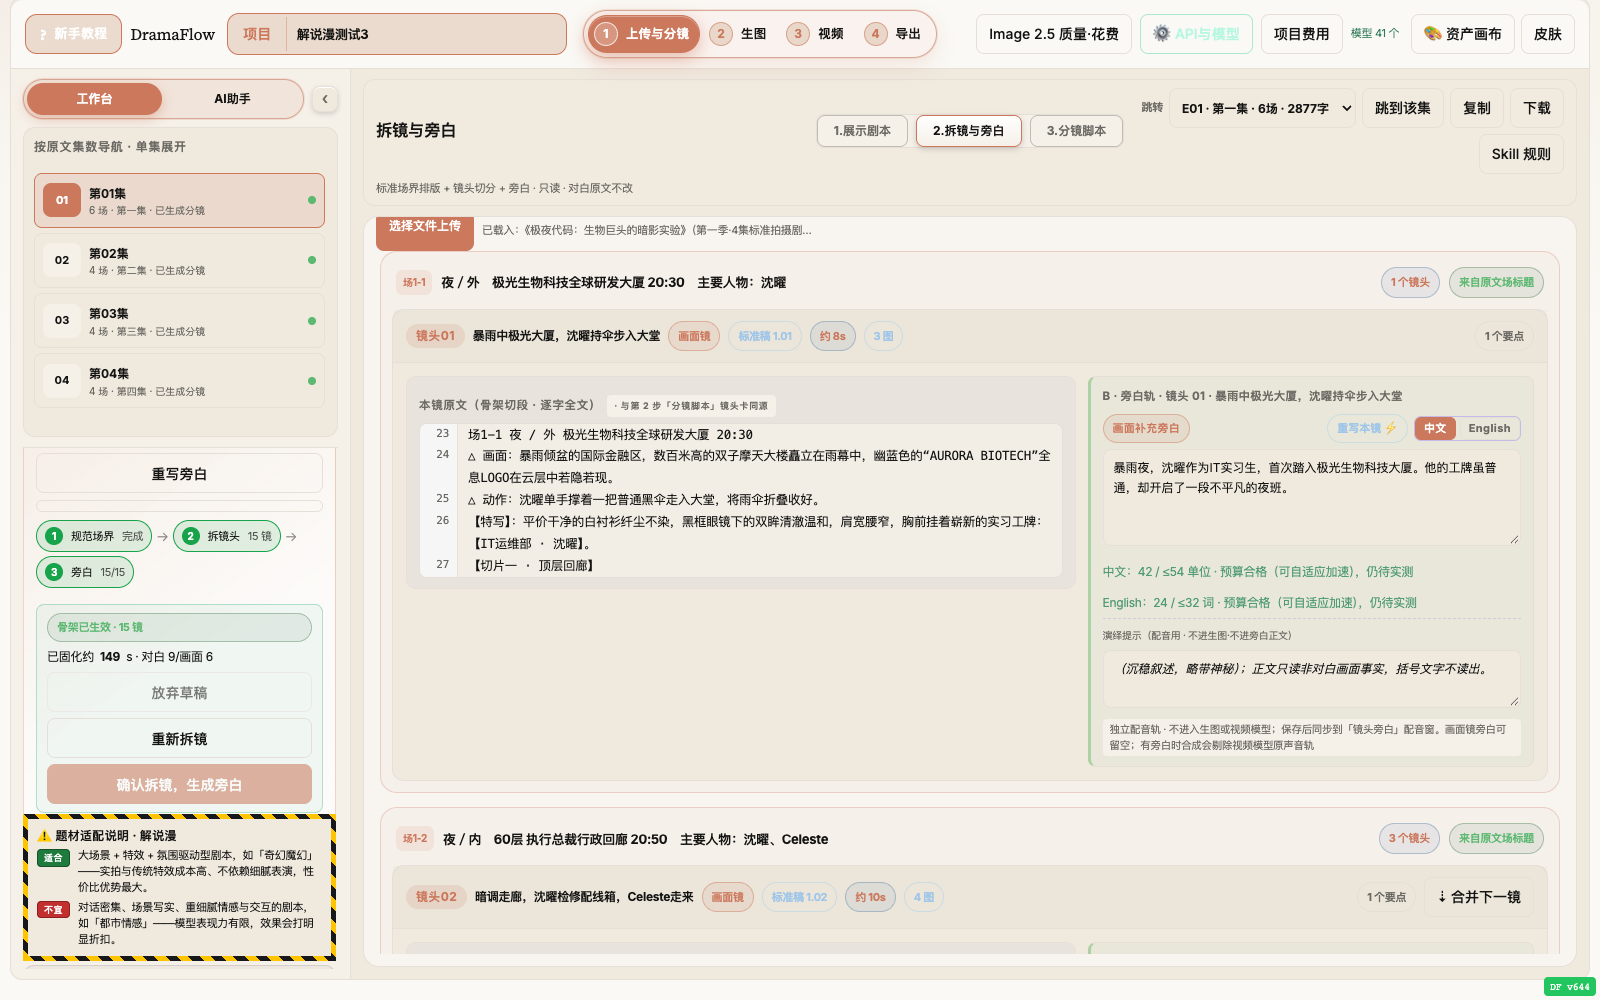Image resolution: width=1600 pixels, height=1000 pixels.
Task: Expand episode 第04集 in navigation
Action: pyautogui.click(x=179, y=380)
